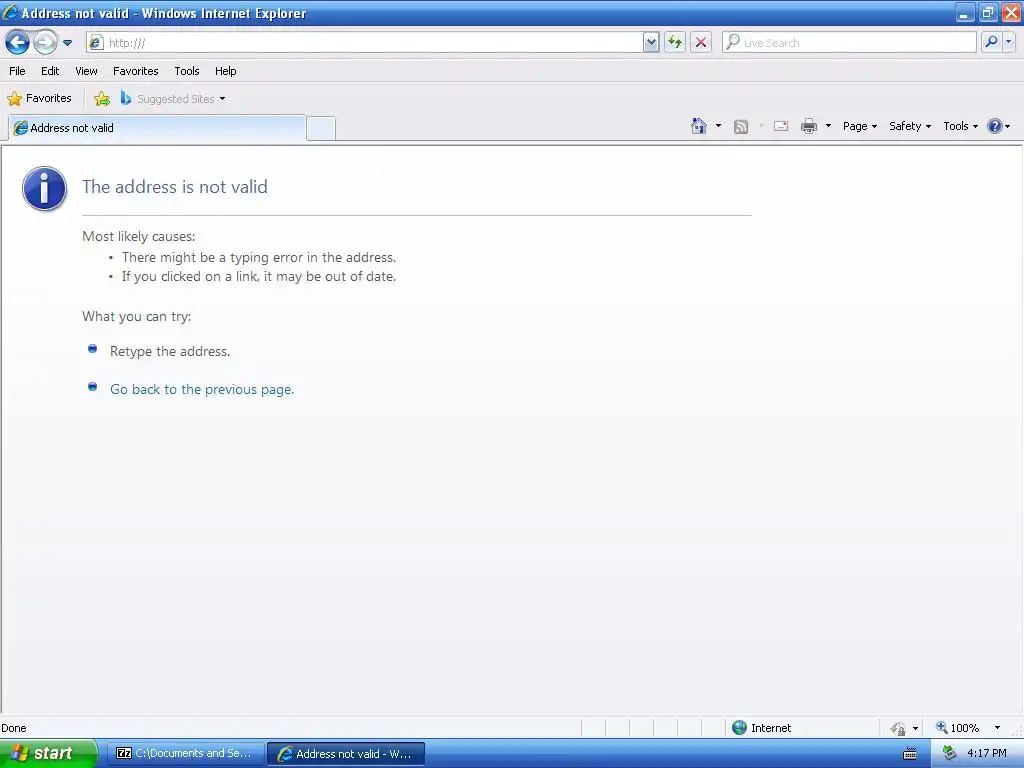Open a new blank tab

(321, 128)
